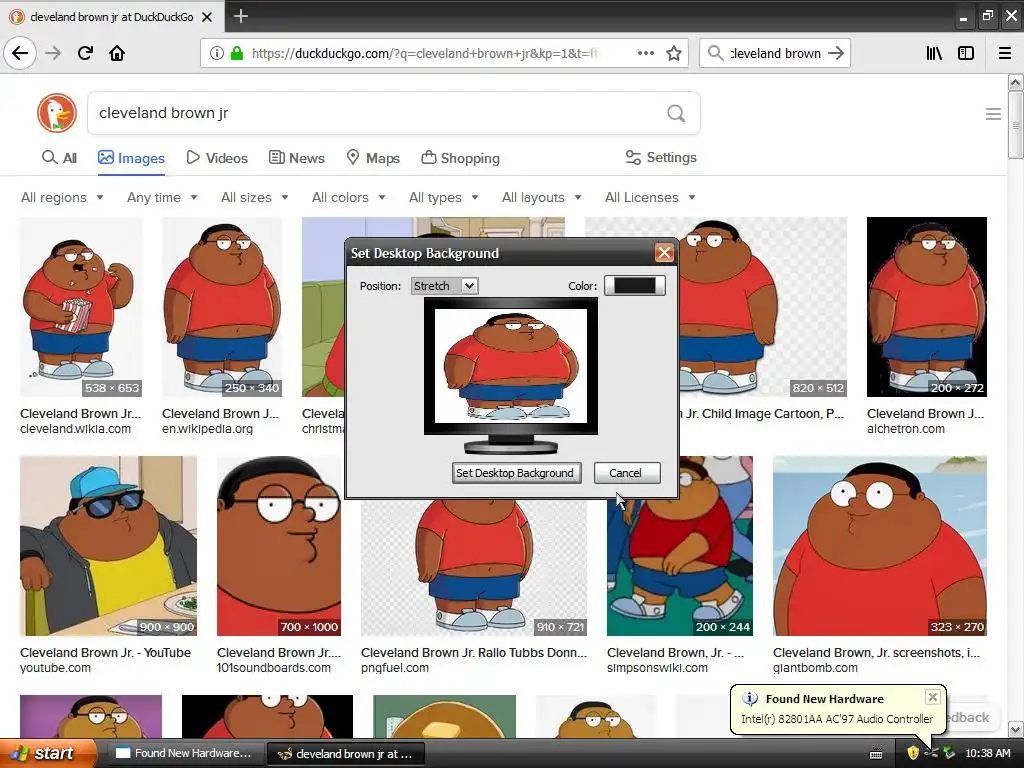This screenshot has width=1024, height=768.
Task: Open the 900 × 900 YouTube thumbnail
Action: [108, 546]
